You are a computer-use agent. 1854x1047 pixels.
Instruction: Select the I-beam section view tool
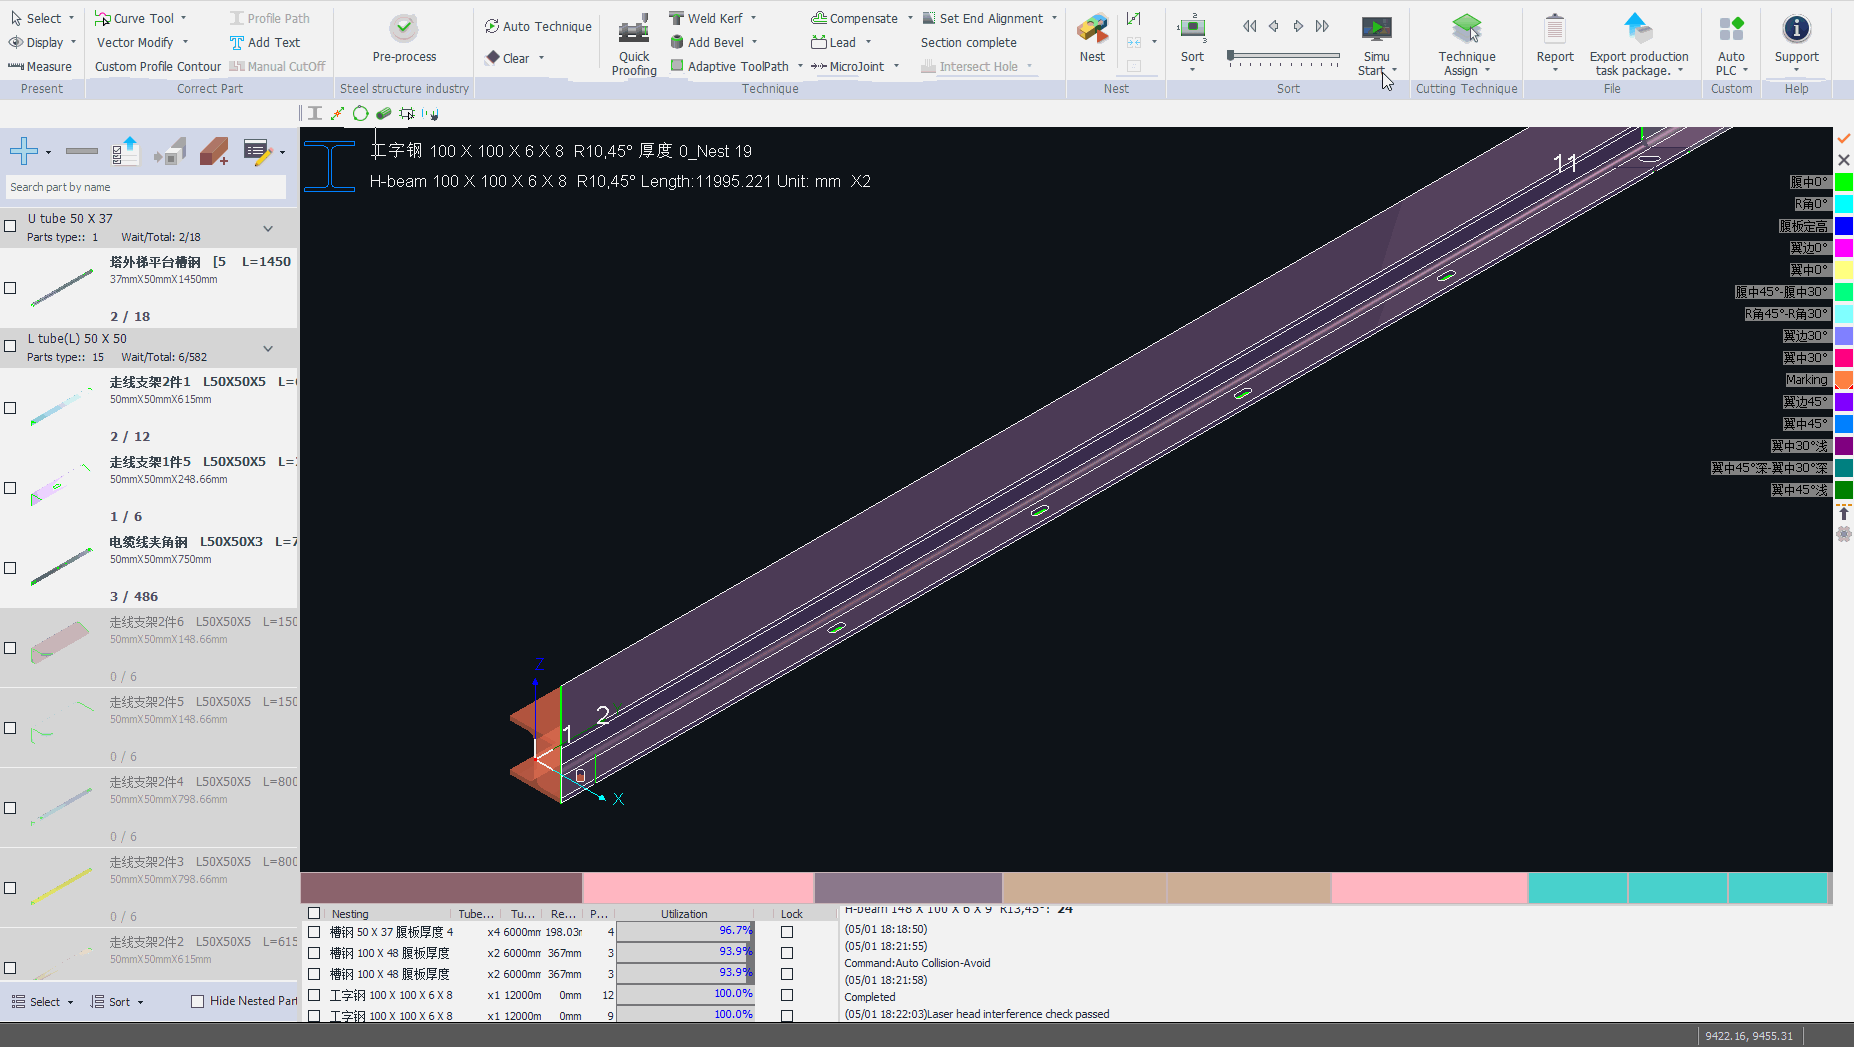[315, 114]
